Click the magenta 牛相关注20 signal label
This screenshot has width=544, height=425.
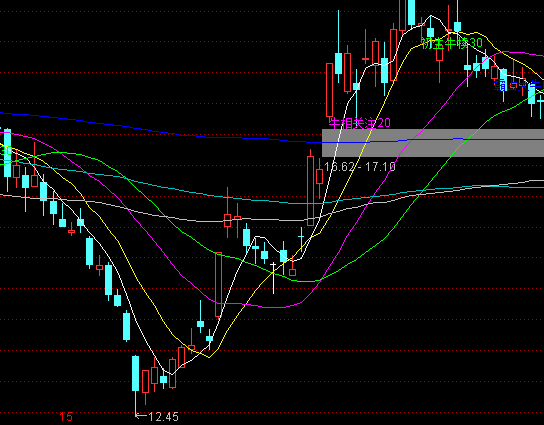pyautogui.click(x=360, y=123)
